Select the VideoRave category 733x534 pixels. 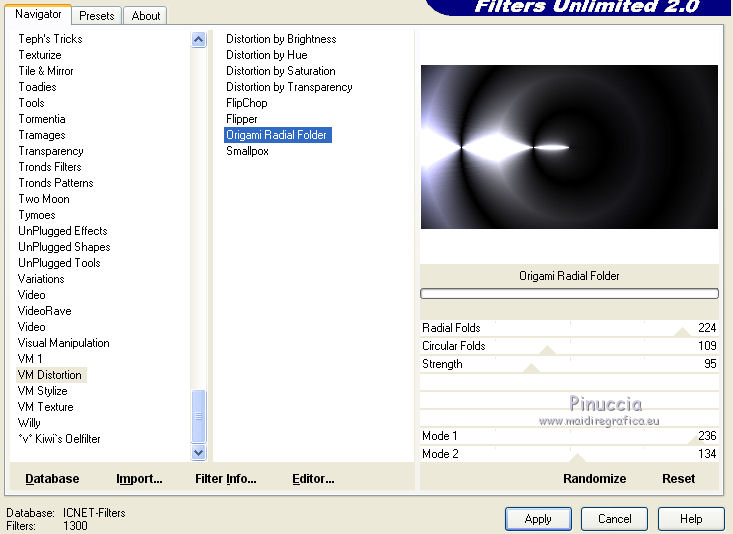point(44,311)
